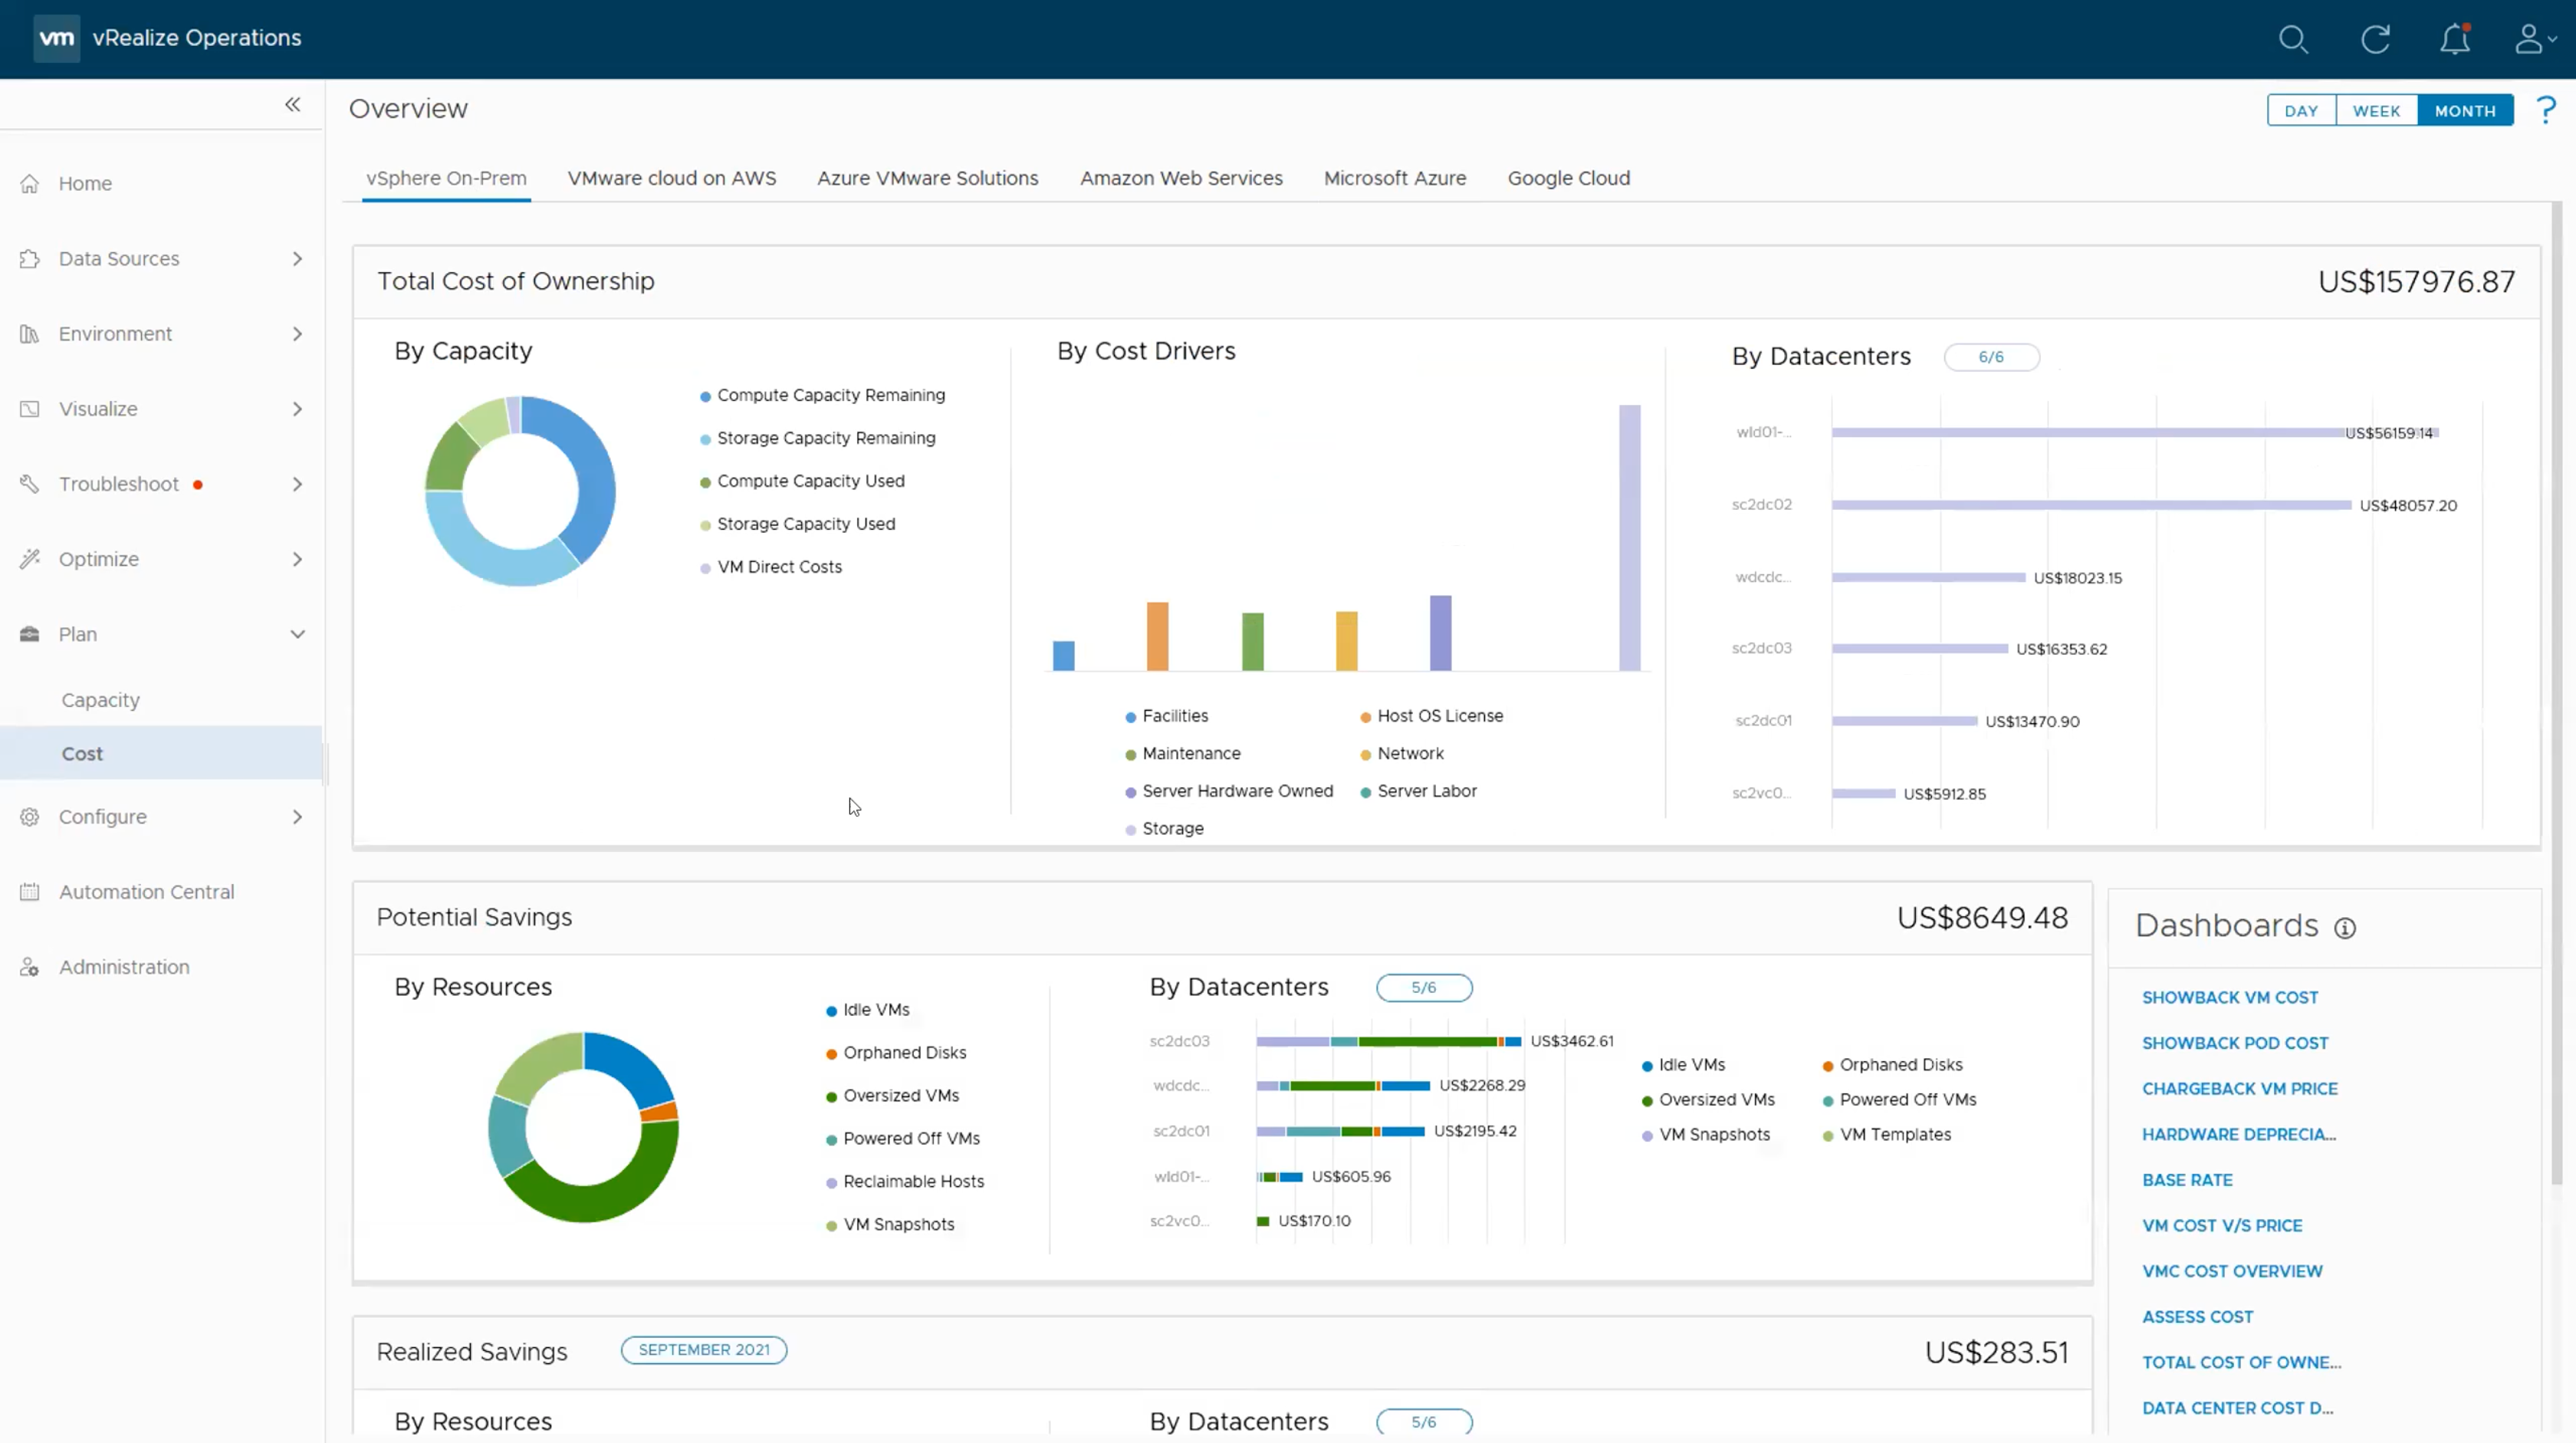The height and width of the screenshot is (1443, 2576).
Task: Click the Home house icon
Action: [30, 184]
